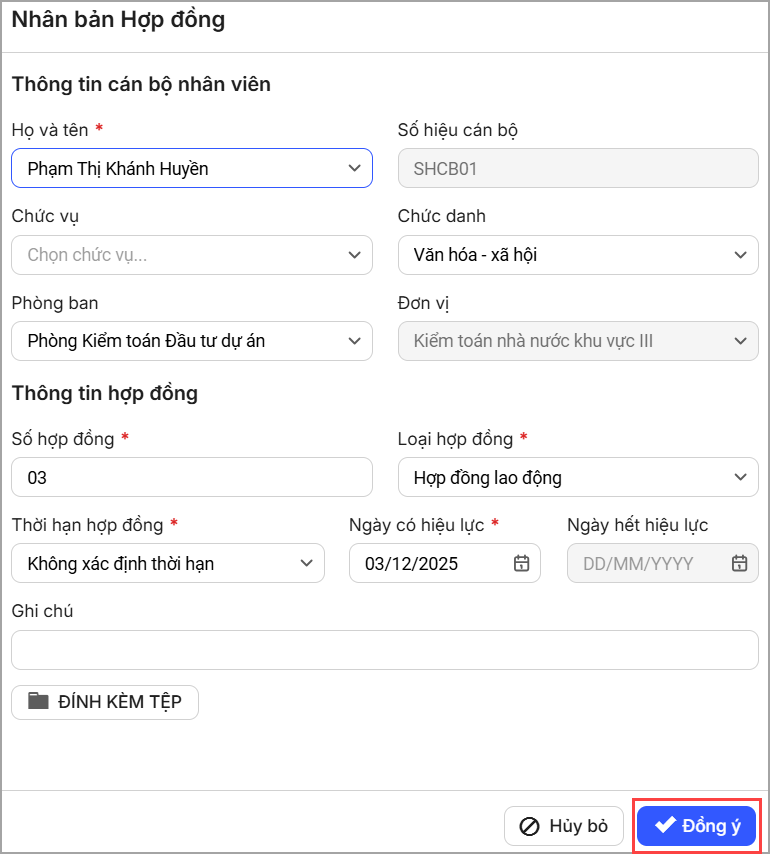Open the Đơn vị dropdown
Screen dimensions: 770x854
click(x=577, y=341)
